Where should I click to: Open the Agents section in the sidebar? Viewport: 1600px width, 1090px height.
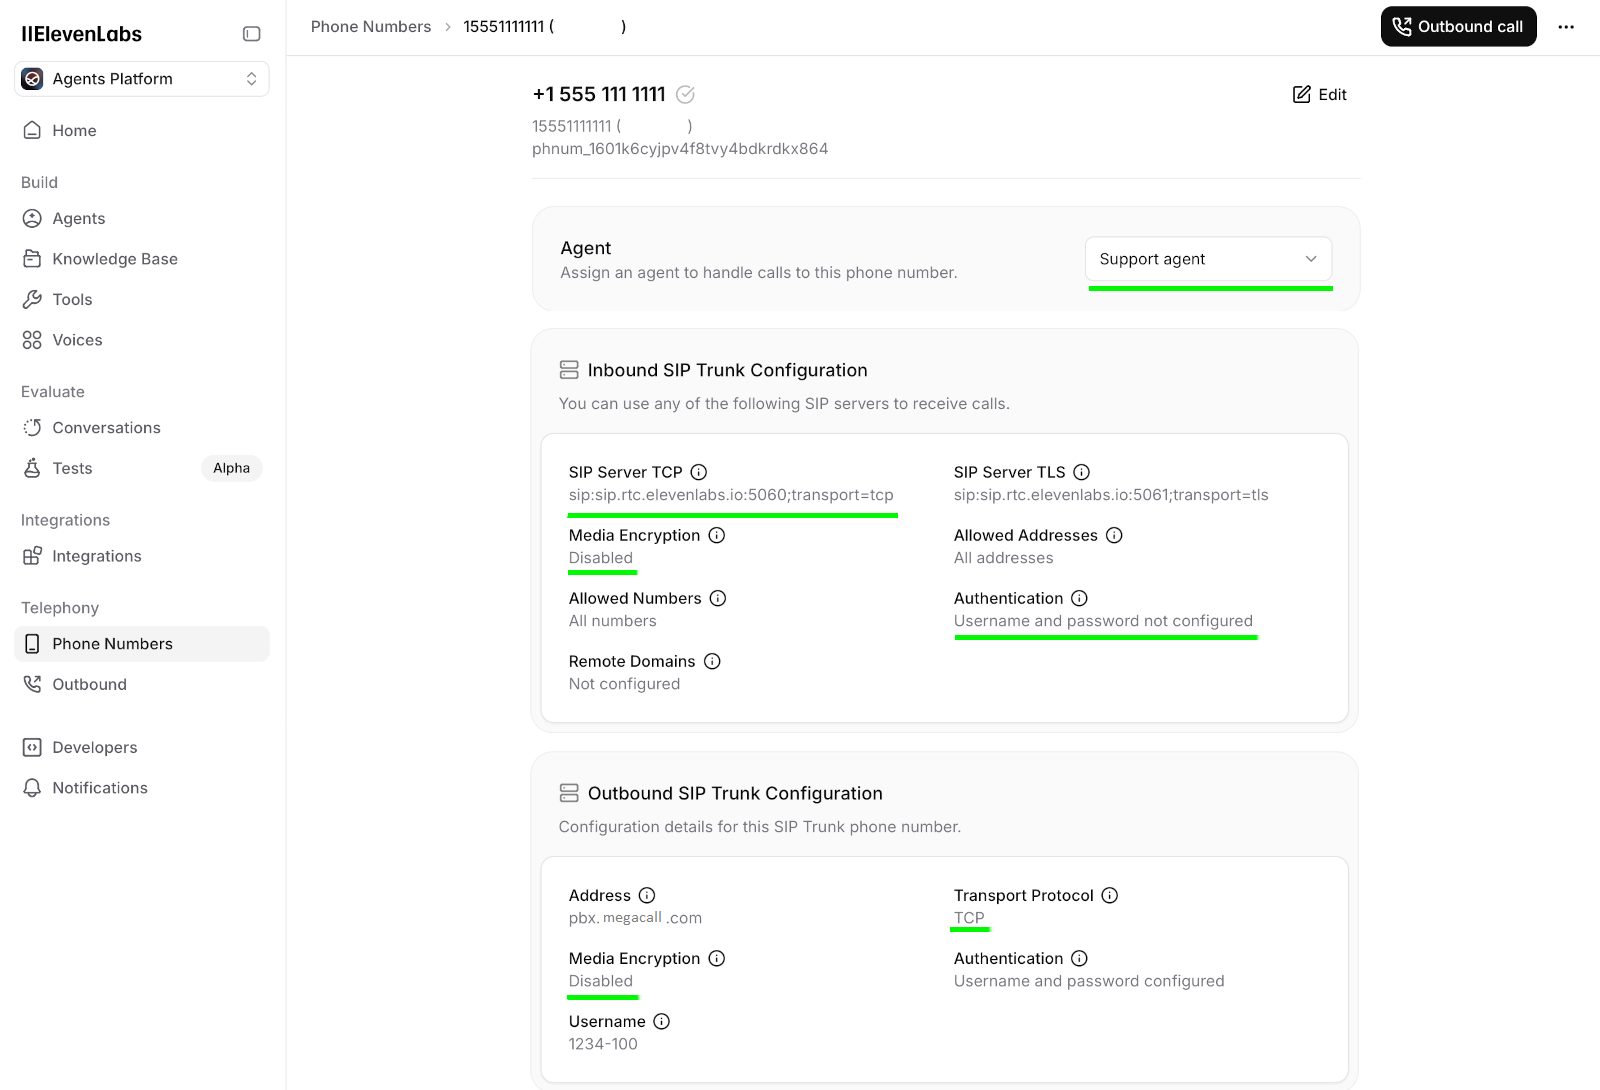[x=80, y=218]
